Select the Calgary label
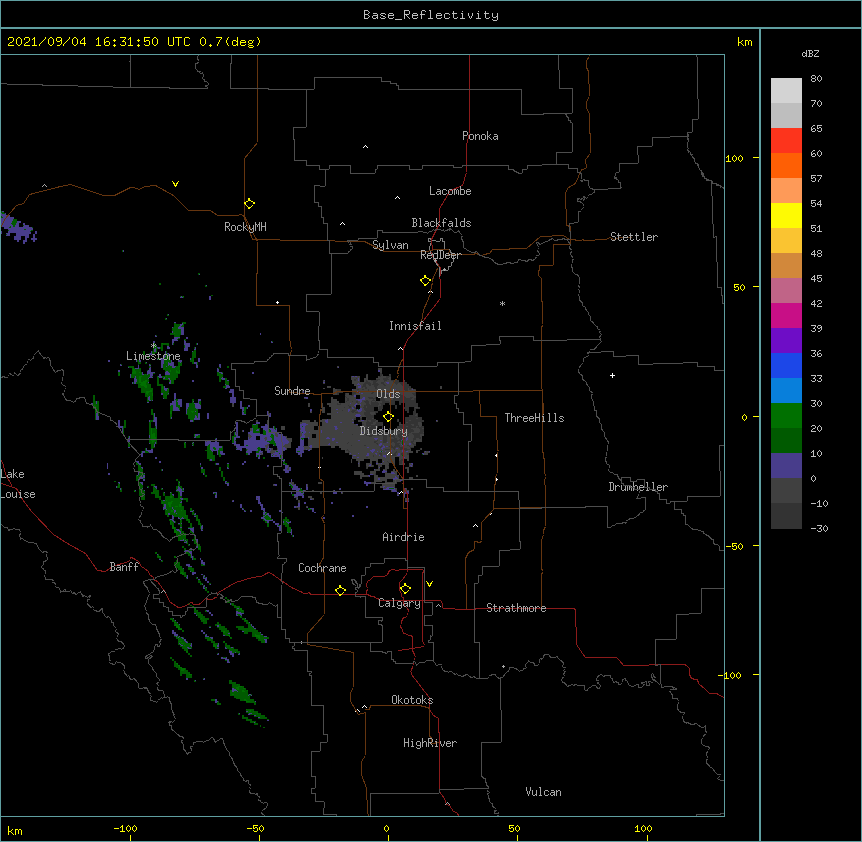 [x=399, y=603]
